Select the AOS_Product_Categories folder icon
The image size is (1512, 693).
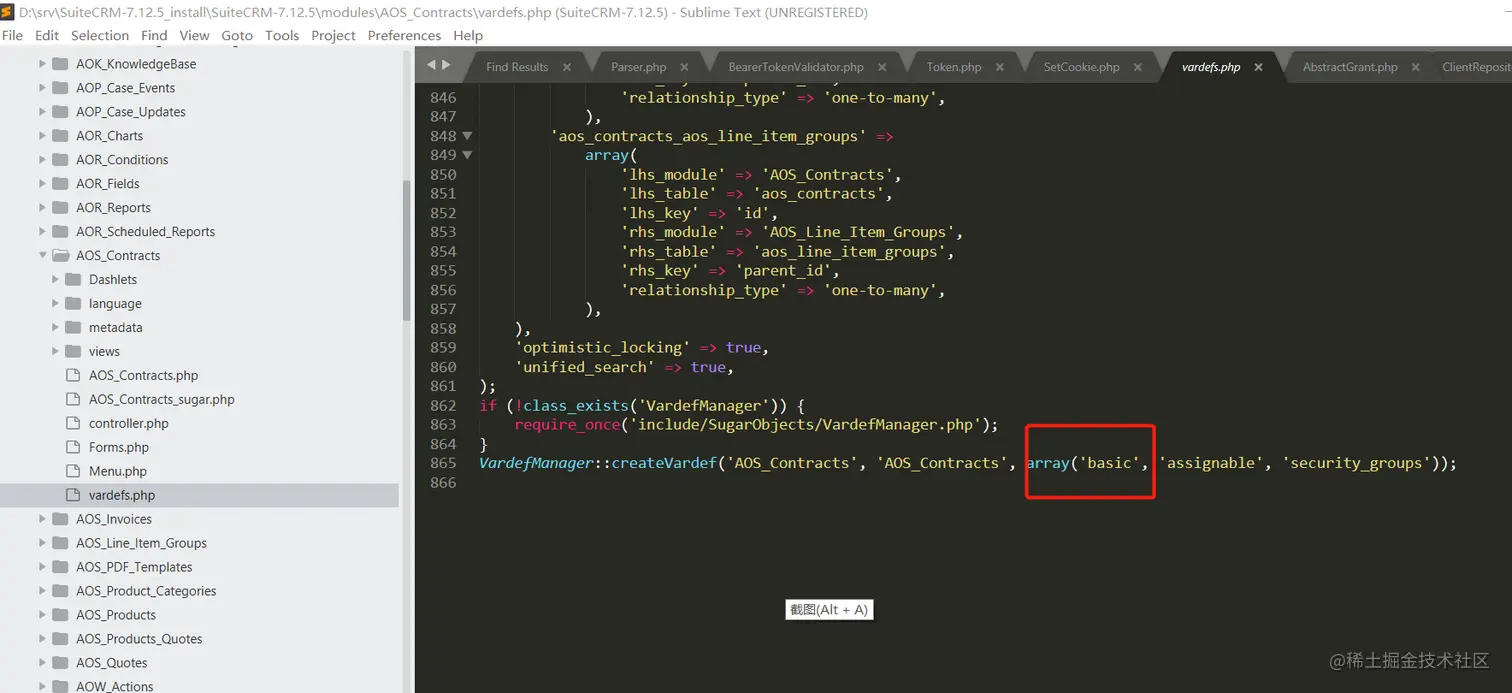click(x=60, y=591)
